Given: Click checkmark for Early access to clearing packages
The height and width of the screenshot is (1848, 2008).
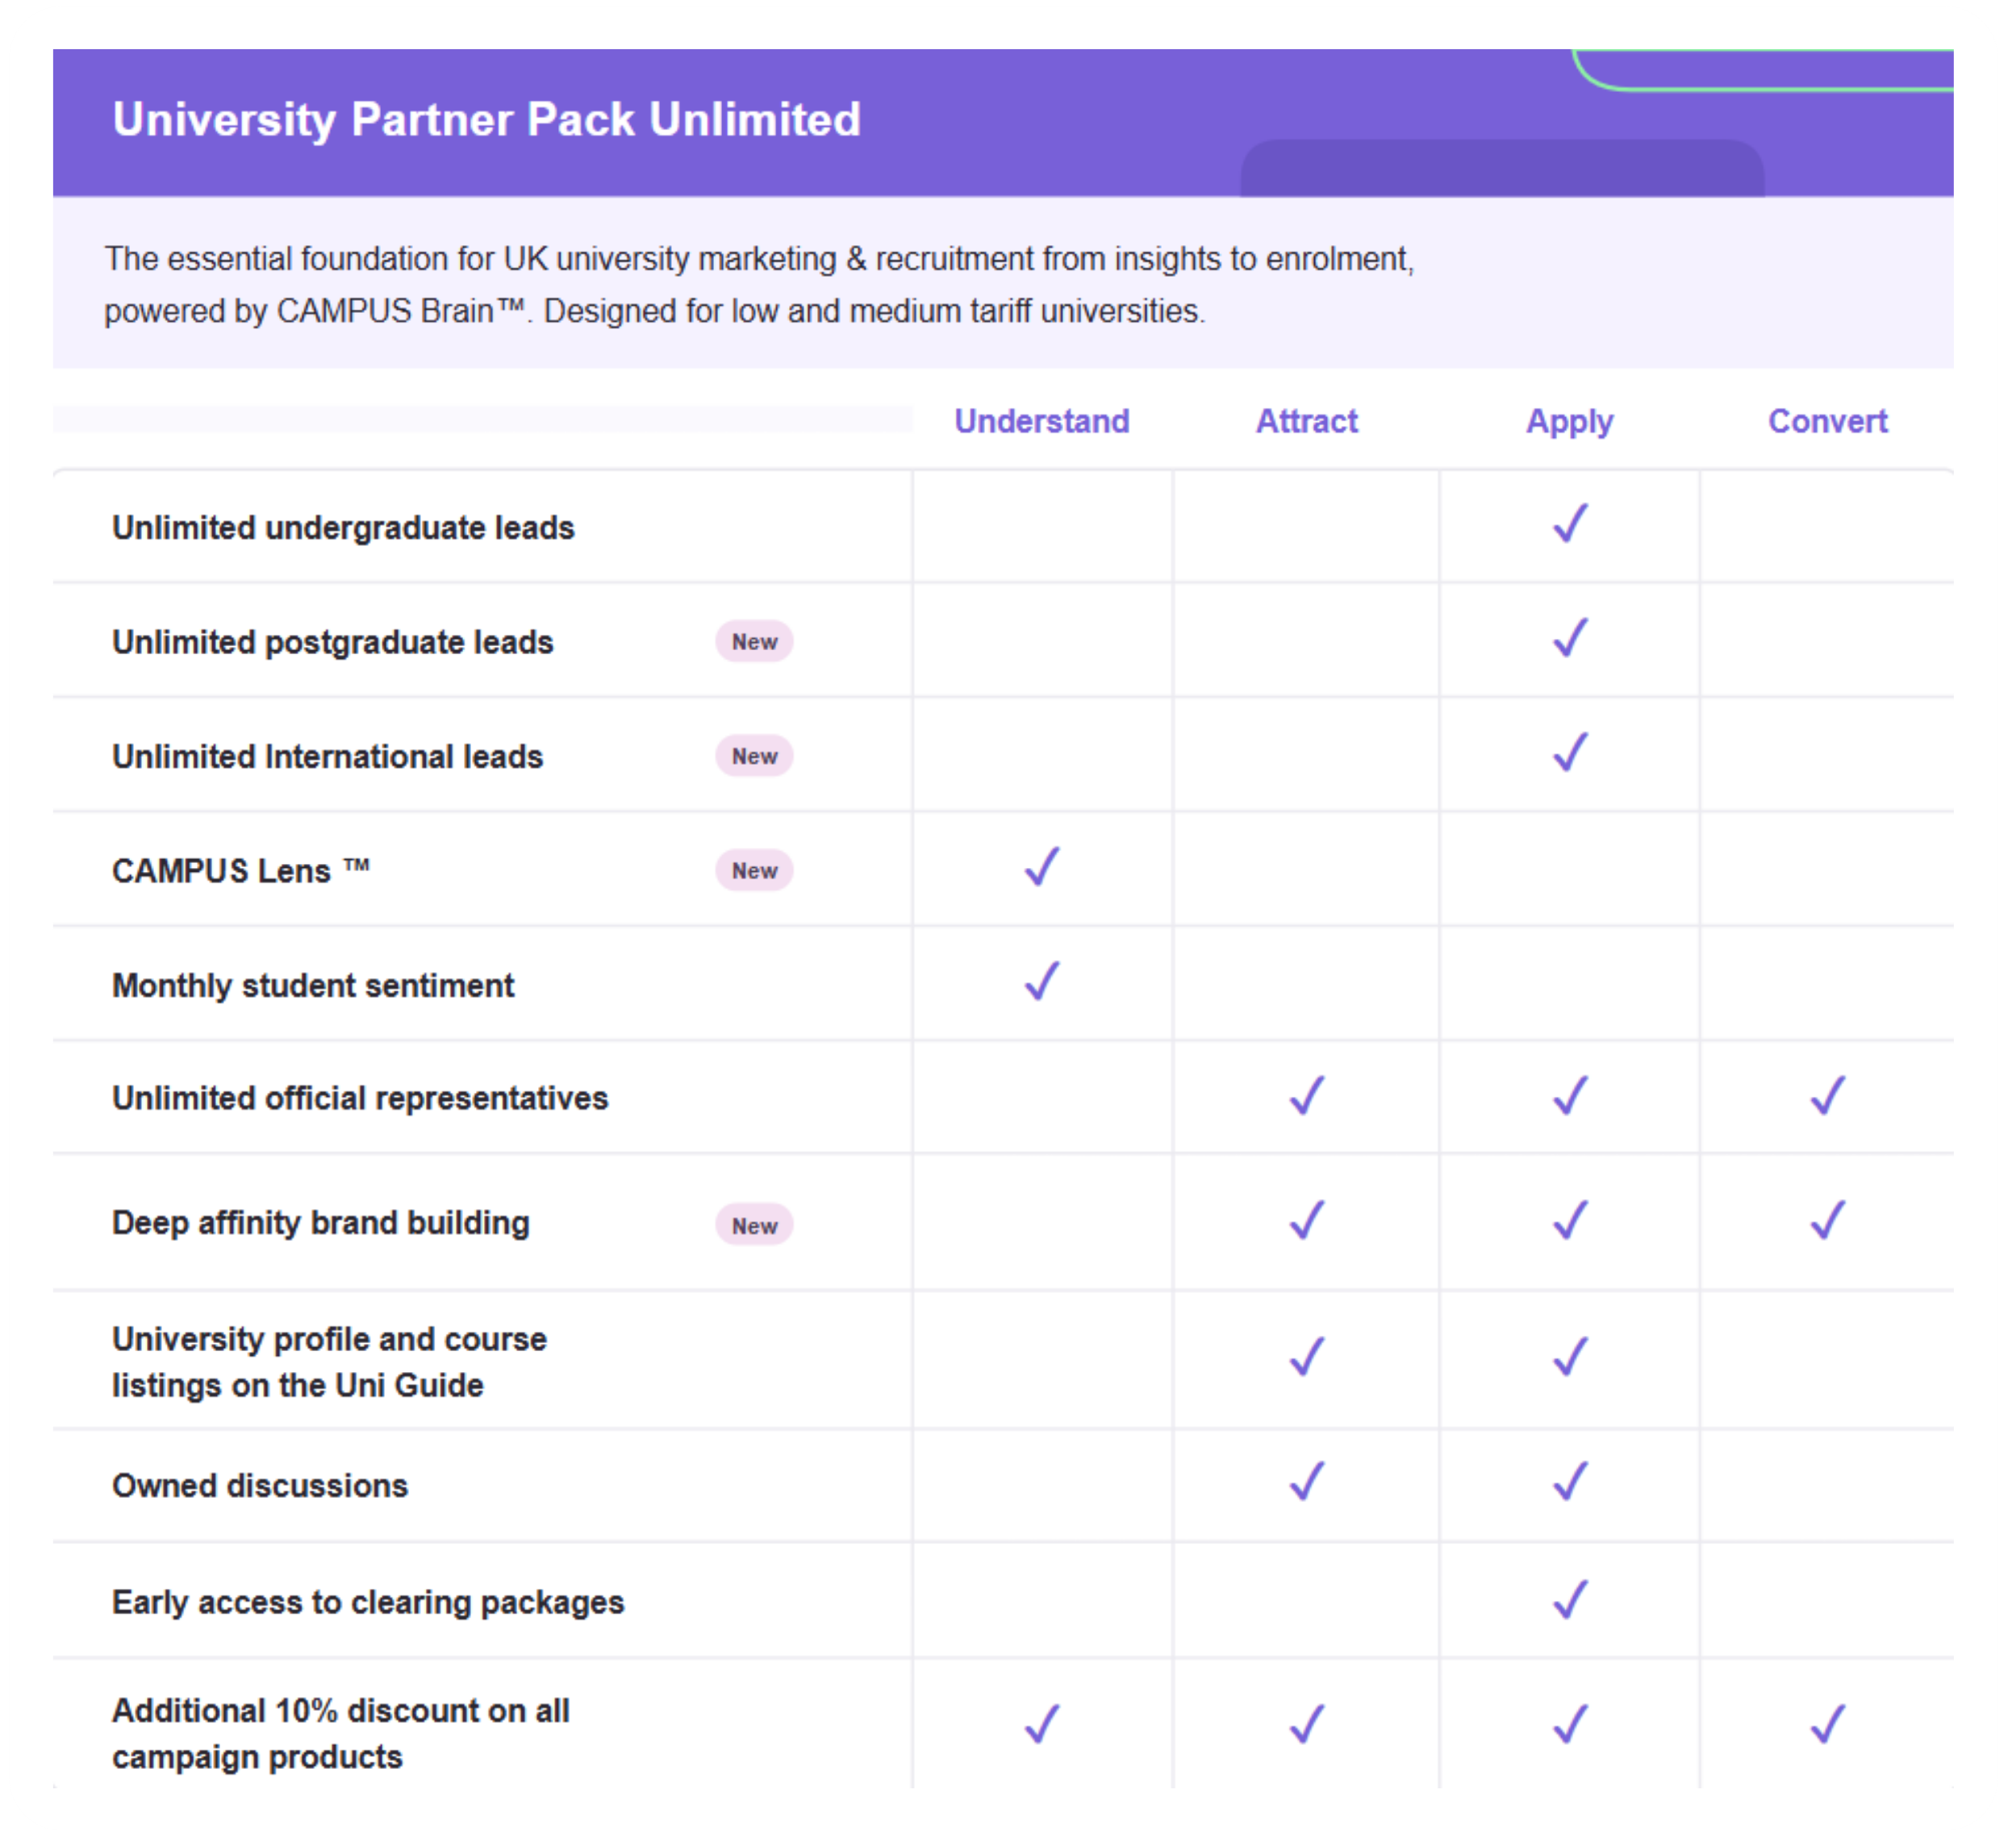Looking at the screenshot, I should click(1569, 1598).
